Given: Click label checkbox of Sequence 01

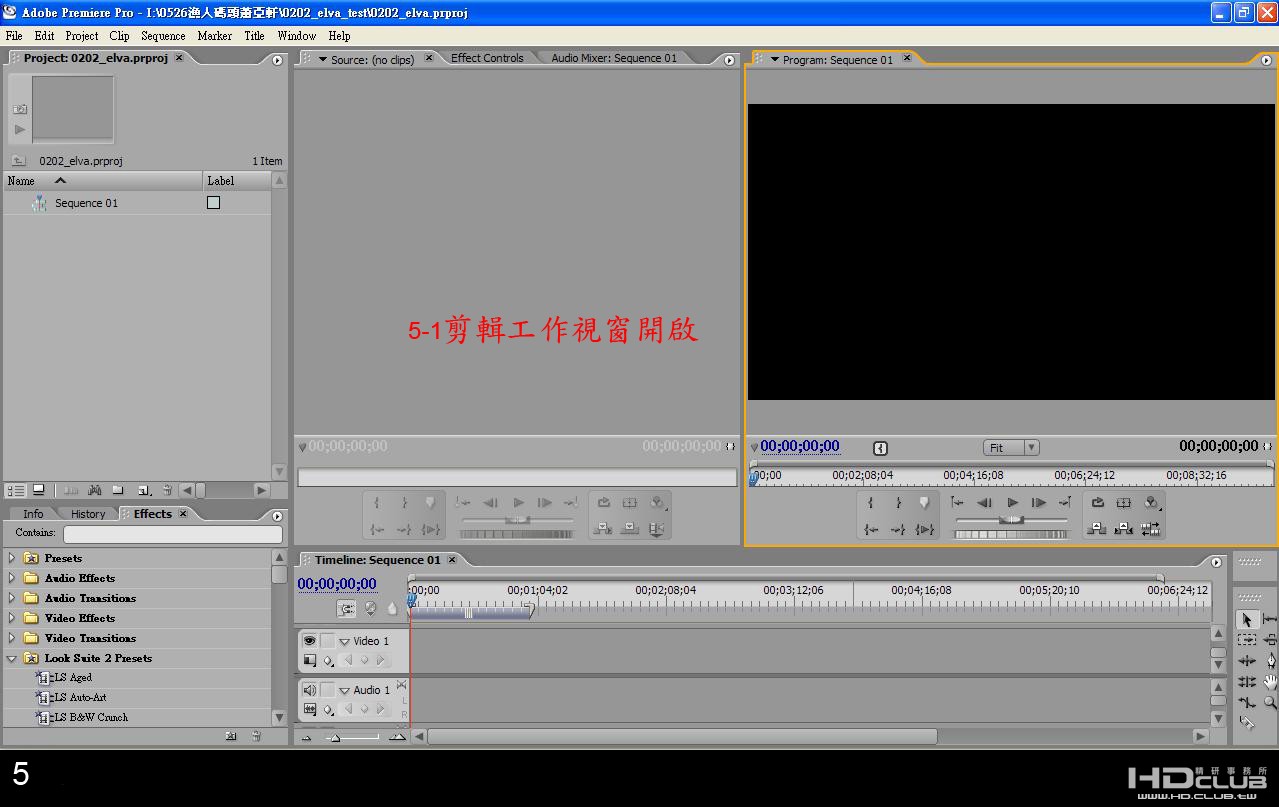Looking at the screenshot, I should point(213,202).
